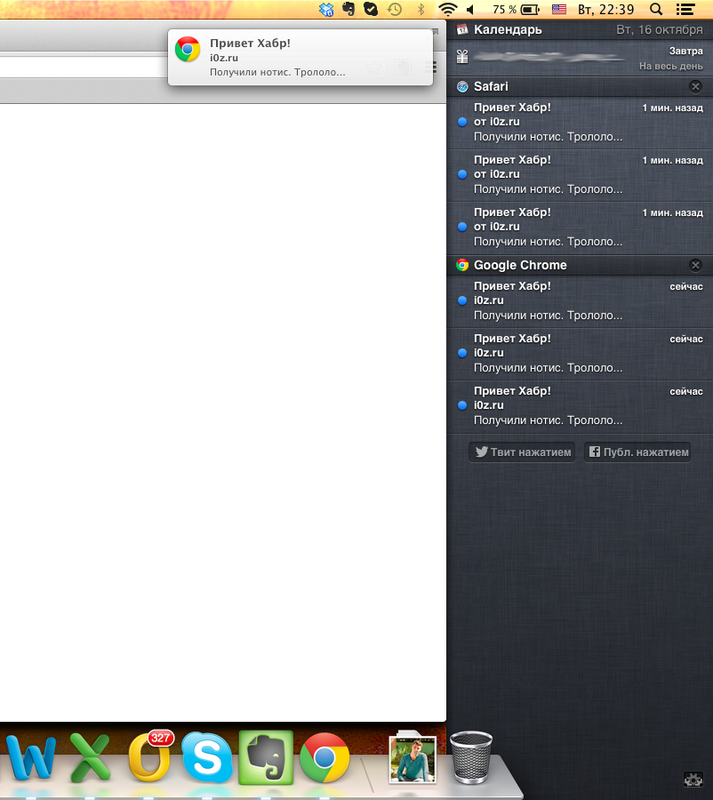The width and height of the screenshot is (713, 800).
Task: Clear Google Chrome notifications with the X button
Action: tap(695, 265)
